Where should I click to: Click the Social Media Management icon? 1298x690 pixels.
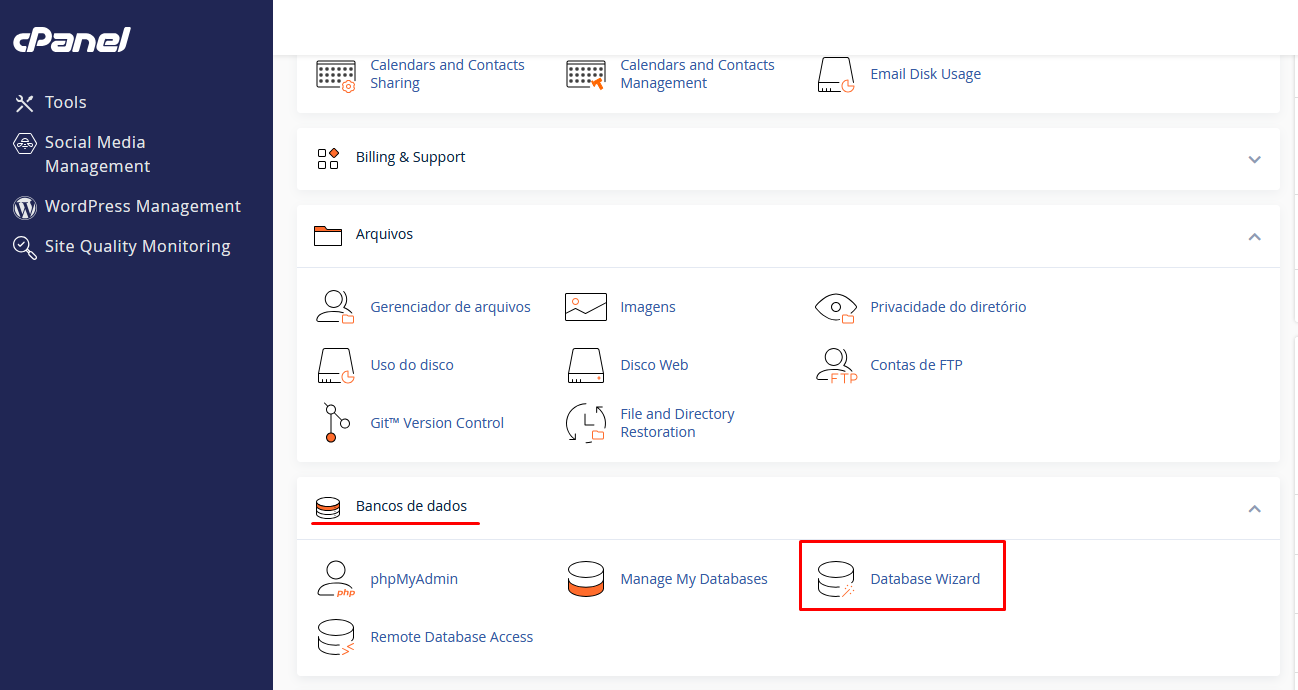pyautogui.click(x=25, y=143)
